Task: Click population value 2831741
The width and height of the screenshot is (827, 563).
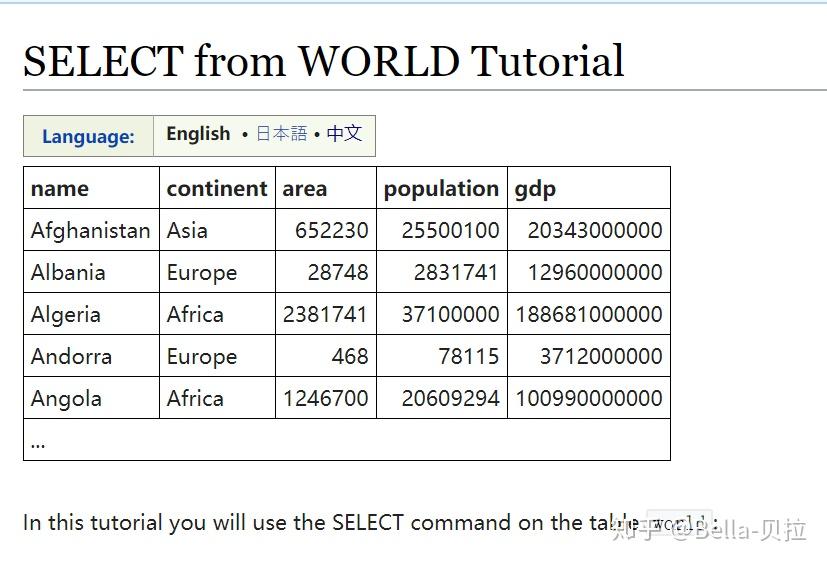Action: (442, 272)
